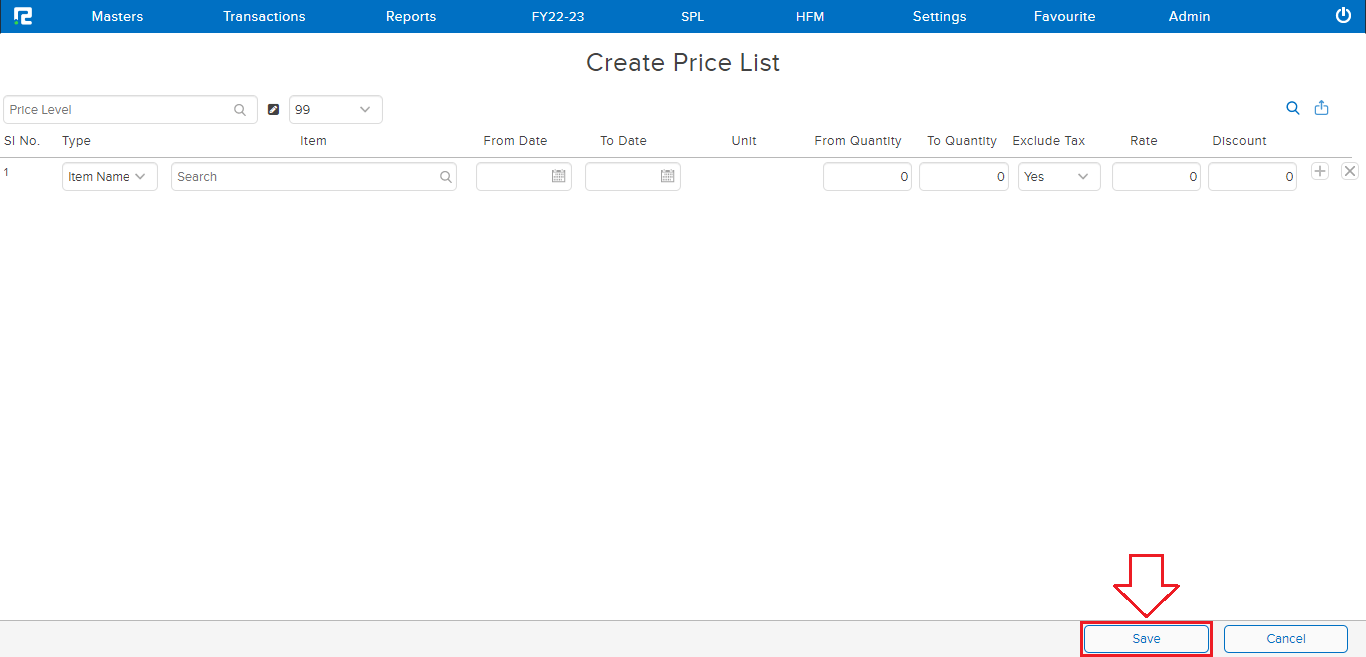Click the Price Level search magnifier
Viewport: 1366px width, 657px height.
click(240, 110)
